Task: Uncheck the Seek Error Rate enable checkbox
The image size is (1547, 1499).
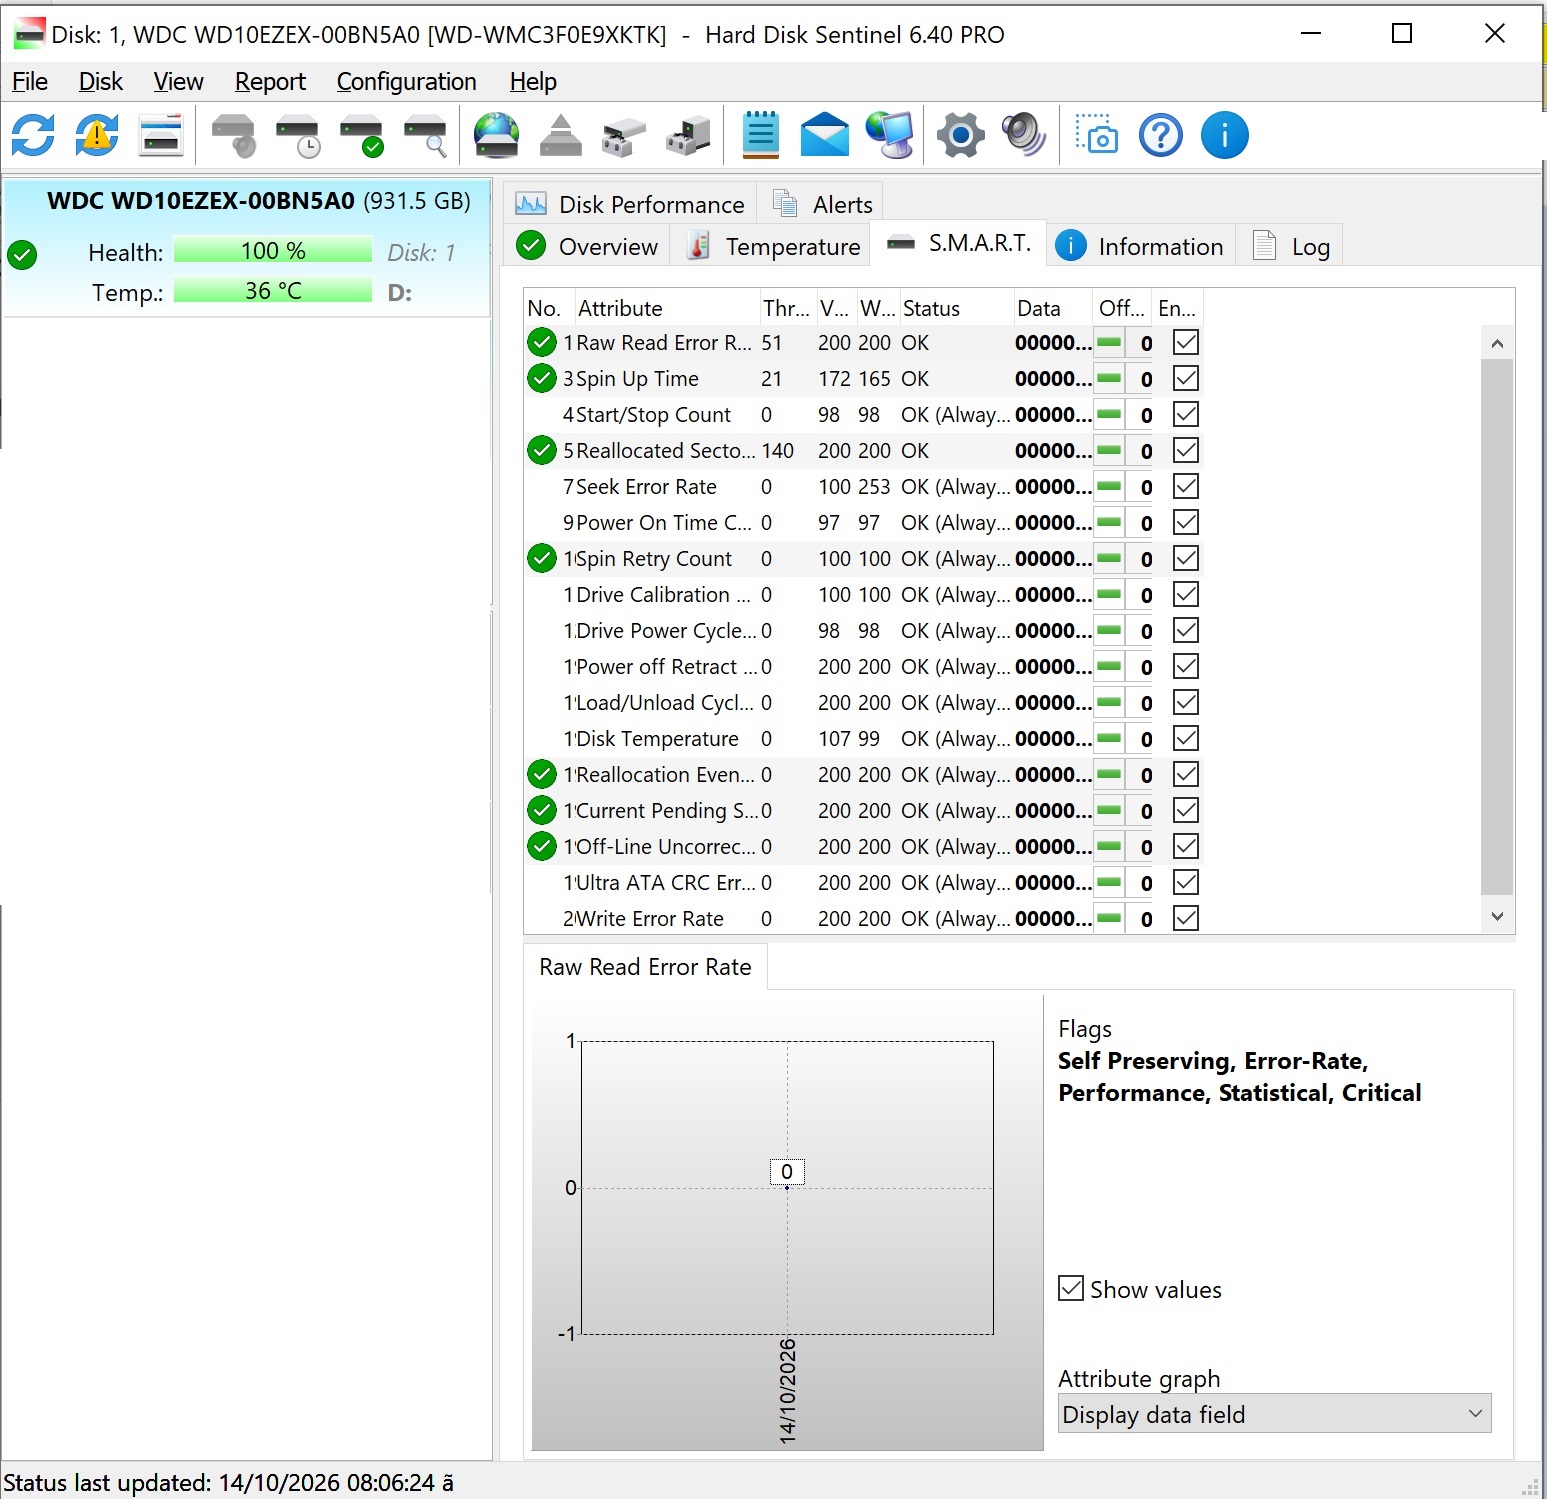Action: [x=1186, y=486]
